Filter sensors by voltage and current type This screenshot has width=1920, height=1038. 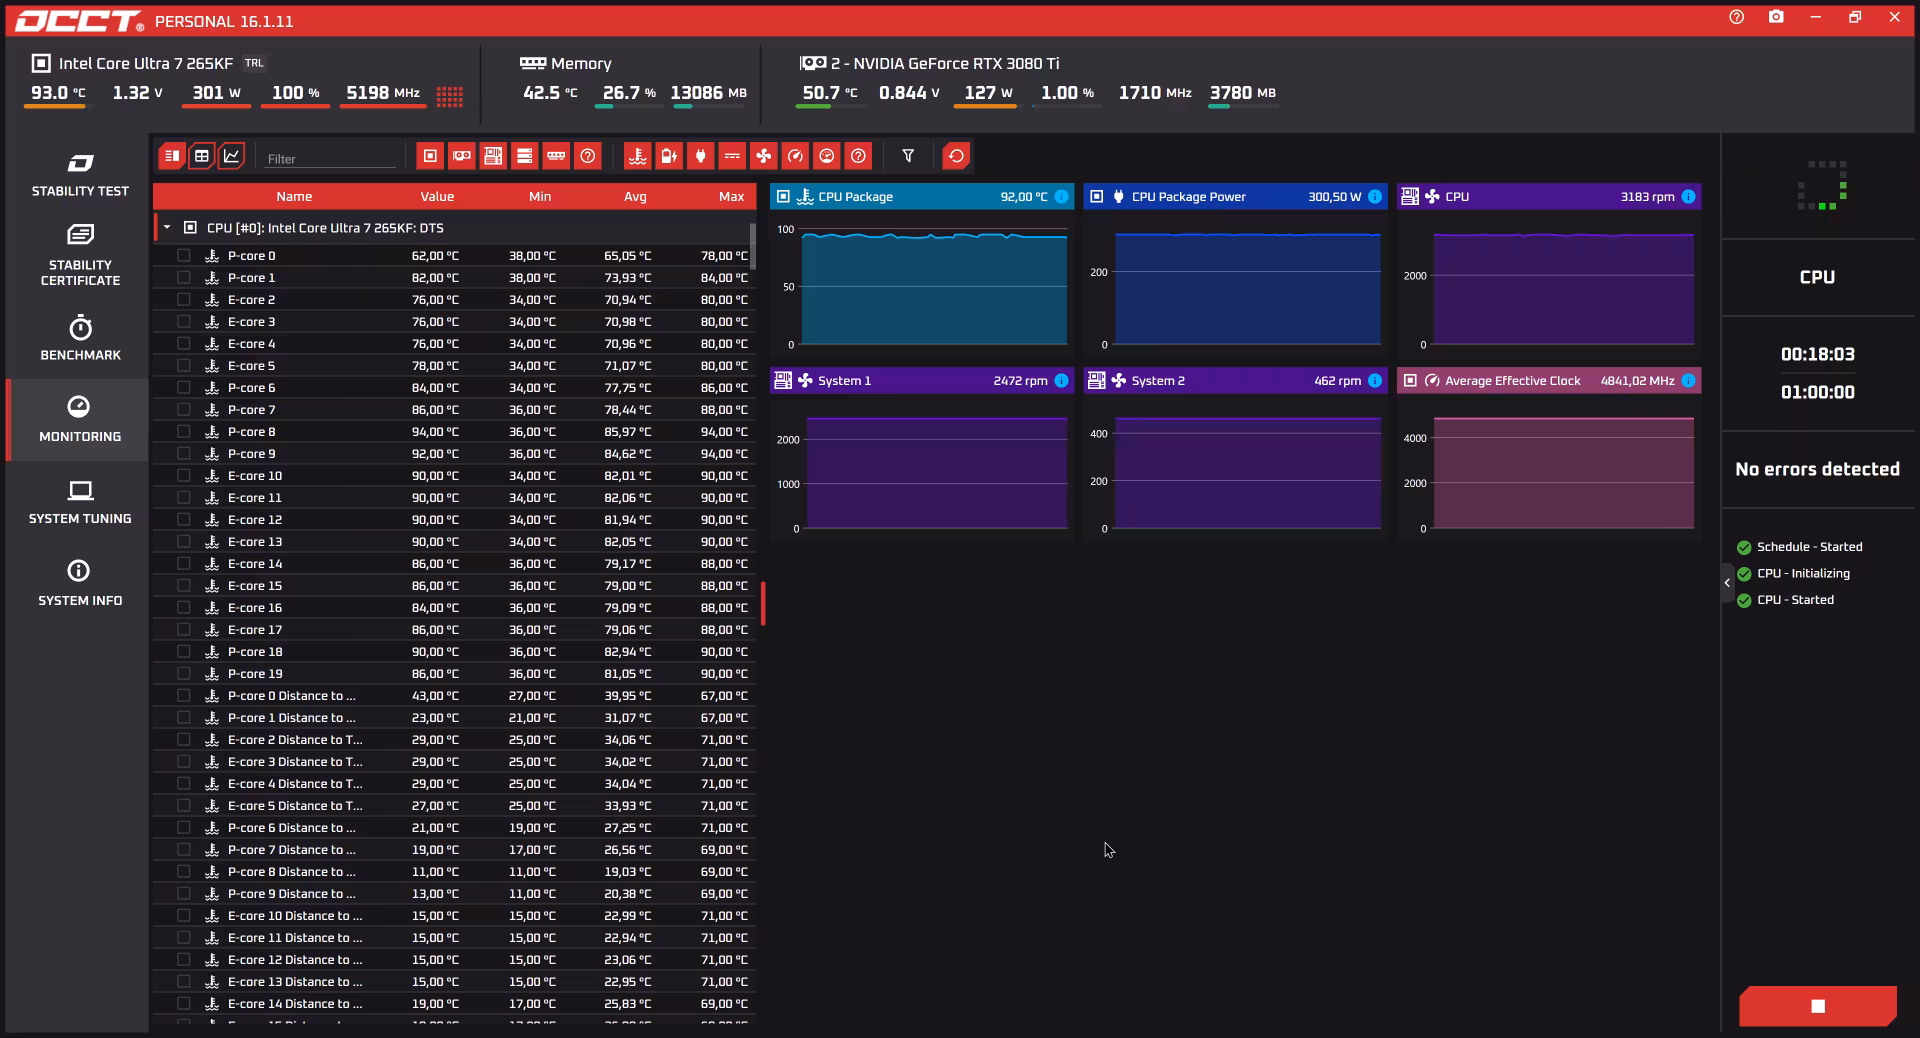tap(732, 156)
